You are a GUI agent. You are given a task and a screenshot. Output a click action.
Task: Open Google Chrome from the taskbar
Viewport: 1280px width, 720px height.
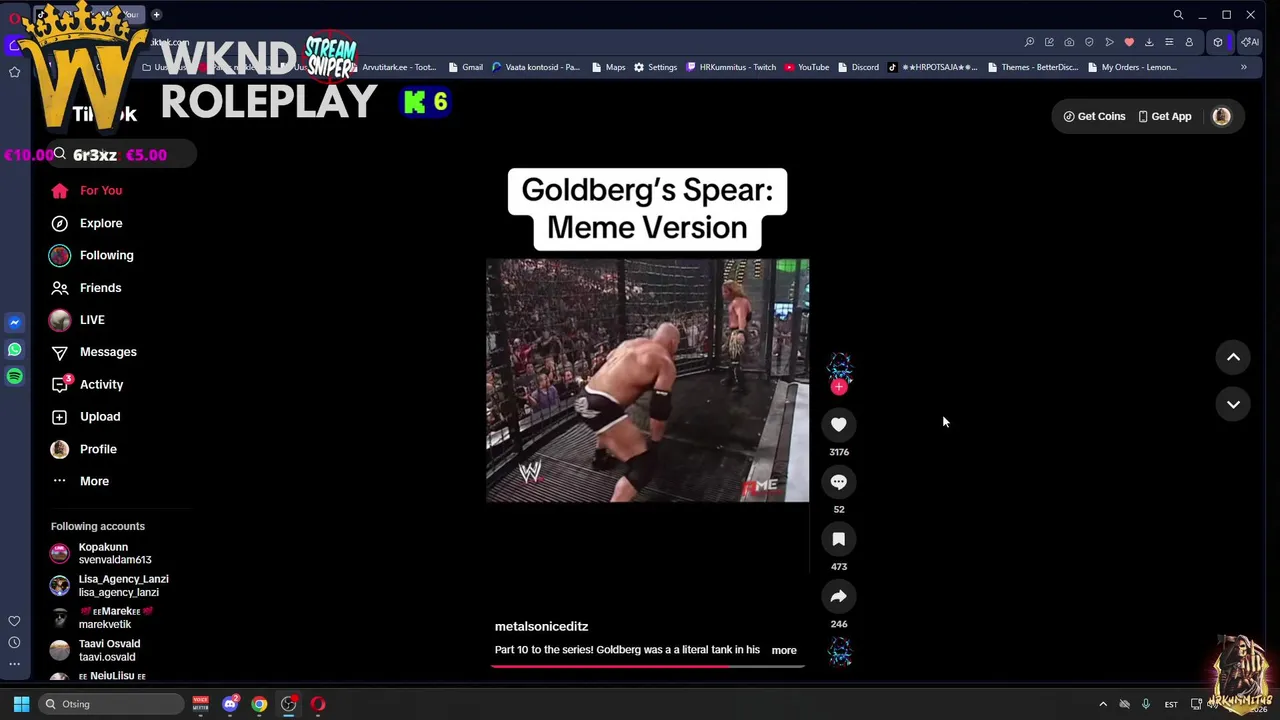coord(259,704)
